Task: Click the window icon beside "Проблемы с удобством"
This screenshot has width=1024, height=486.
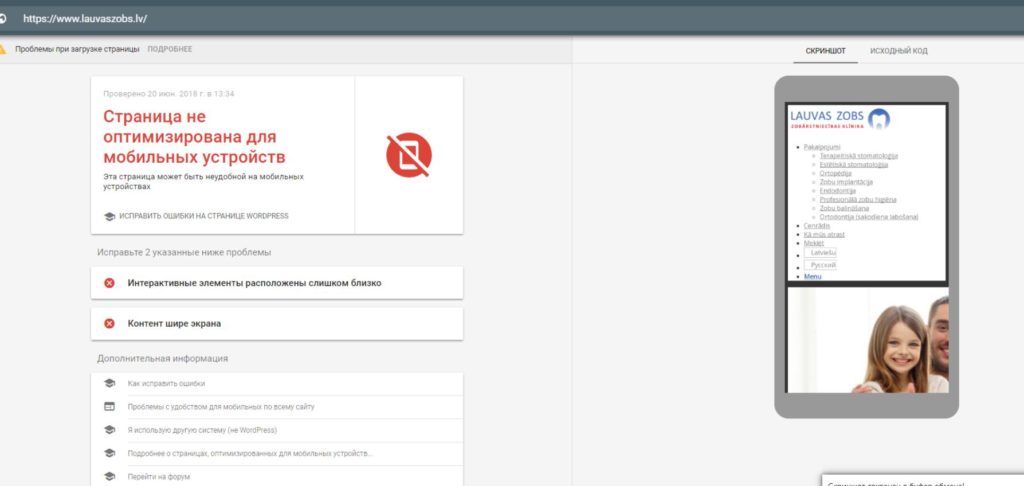Action: tap(110, 407)
